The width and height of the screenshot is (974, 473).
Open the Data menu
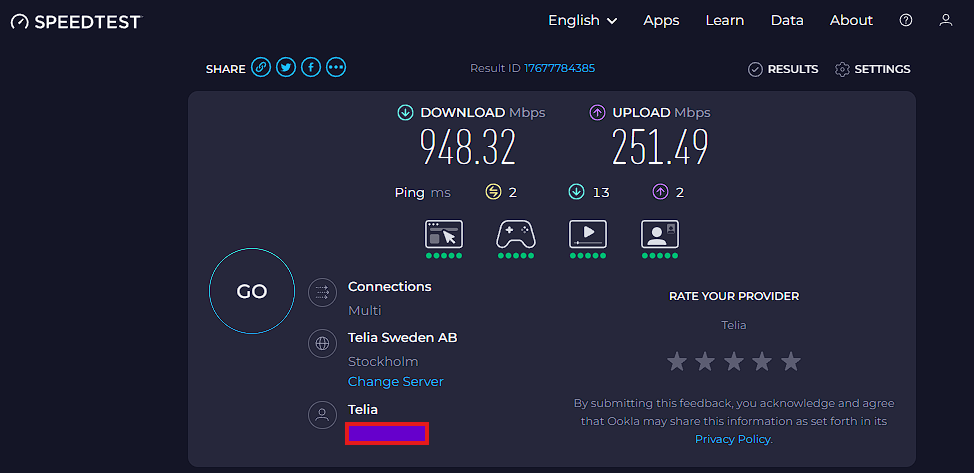(x=787, y=21)
